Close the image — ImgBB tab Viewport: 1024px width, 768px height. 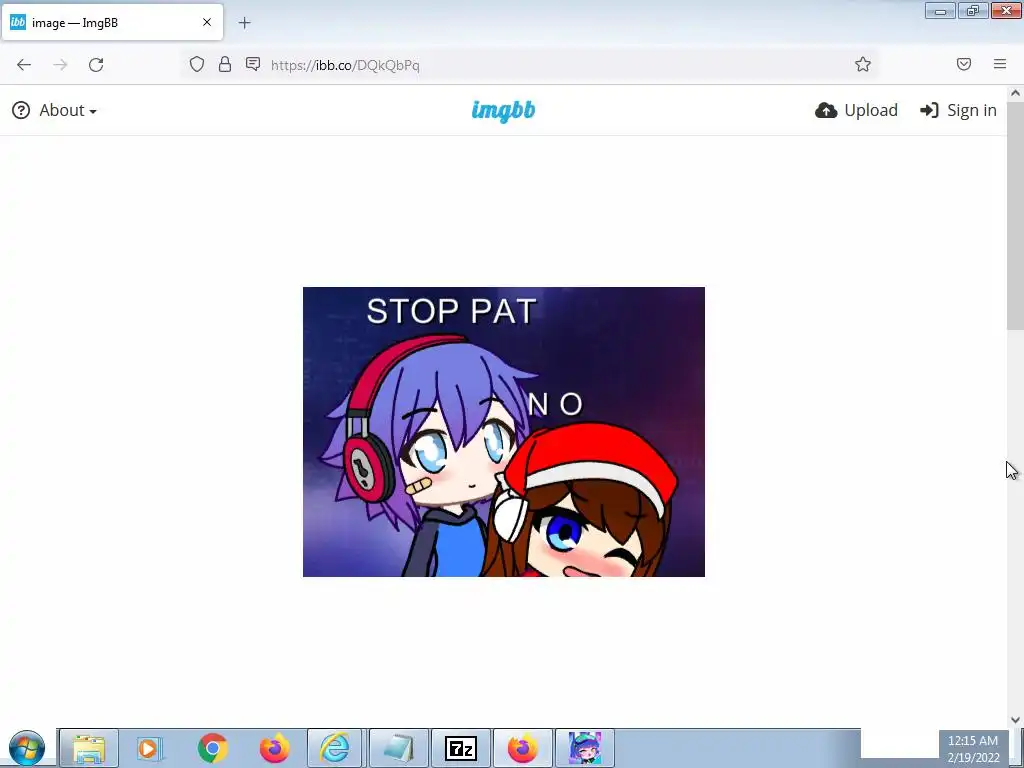pyautogui.click(x=207, y=22)
